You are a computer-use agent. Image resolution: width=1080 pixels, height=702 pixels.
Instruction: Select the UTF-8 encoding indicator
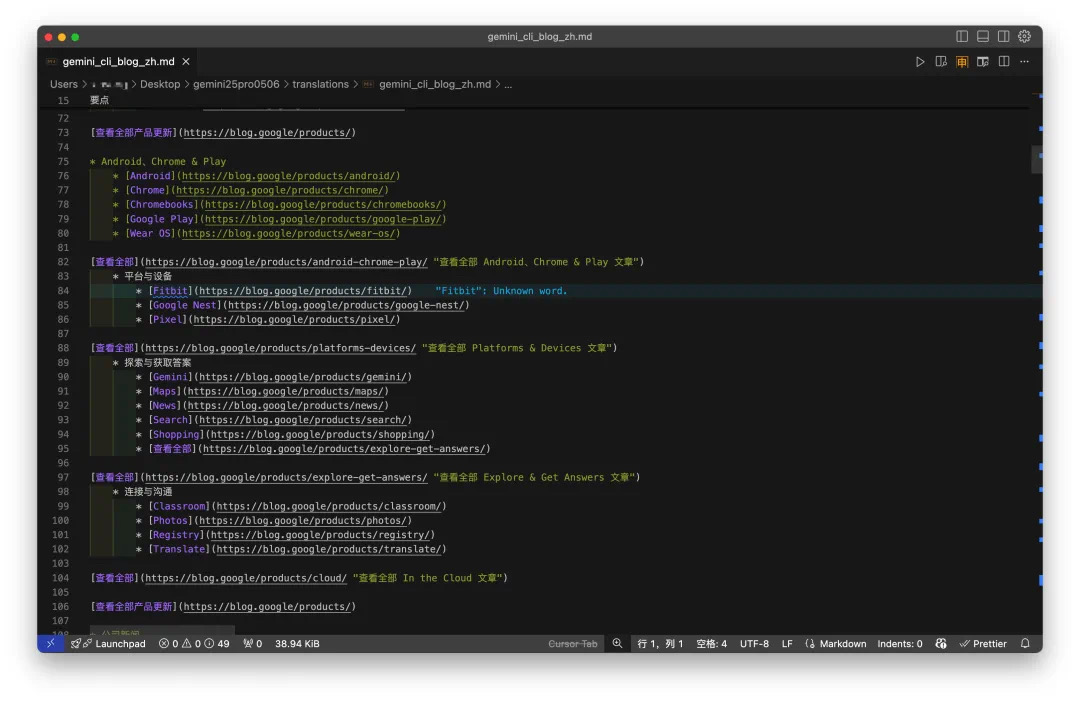point(754,643)
